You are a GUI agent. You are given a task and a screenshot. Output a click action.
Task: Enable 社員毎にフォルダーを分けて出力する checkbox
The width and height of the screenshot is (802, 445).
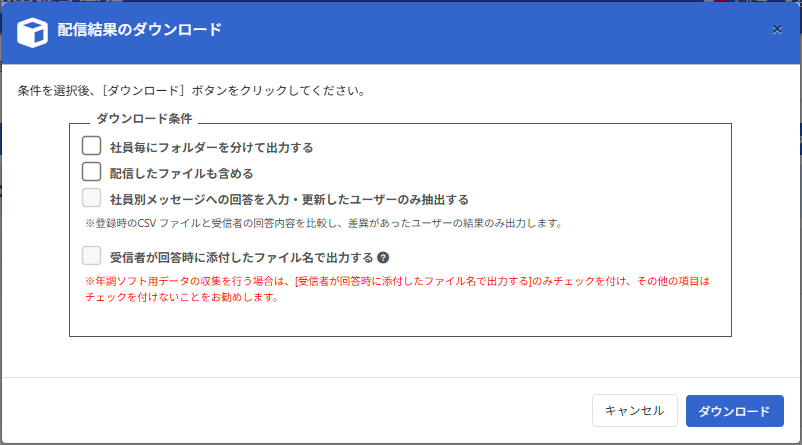92,146
